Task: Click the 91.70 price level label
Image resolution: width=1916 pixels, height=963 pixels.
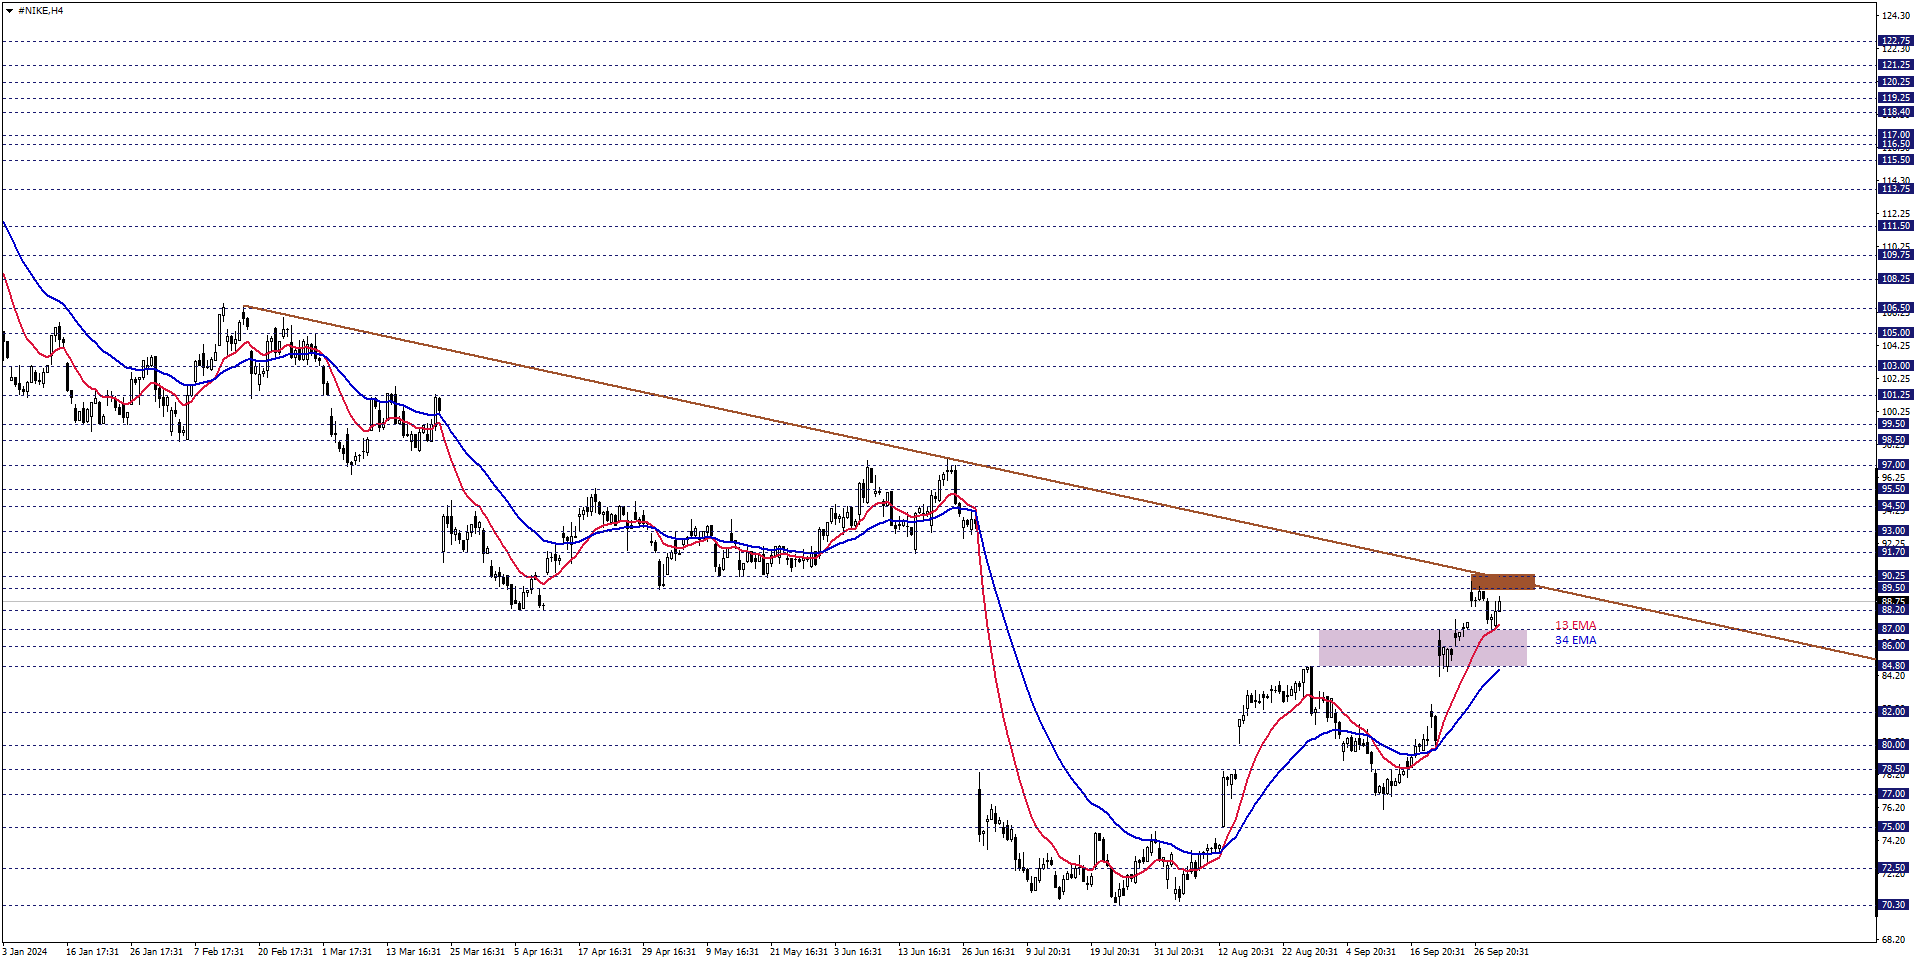Action: [x=1895, y=552]
